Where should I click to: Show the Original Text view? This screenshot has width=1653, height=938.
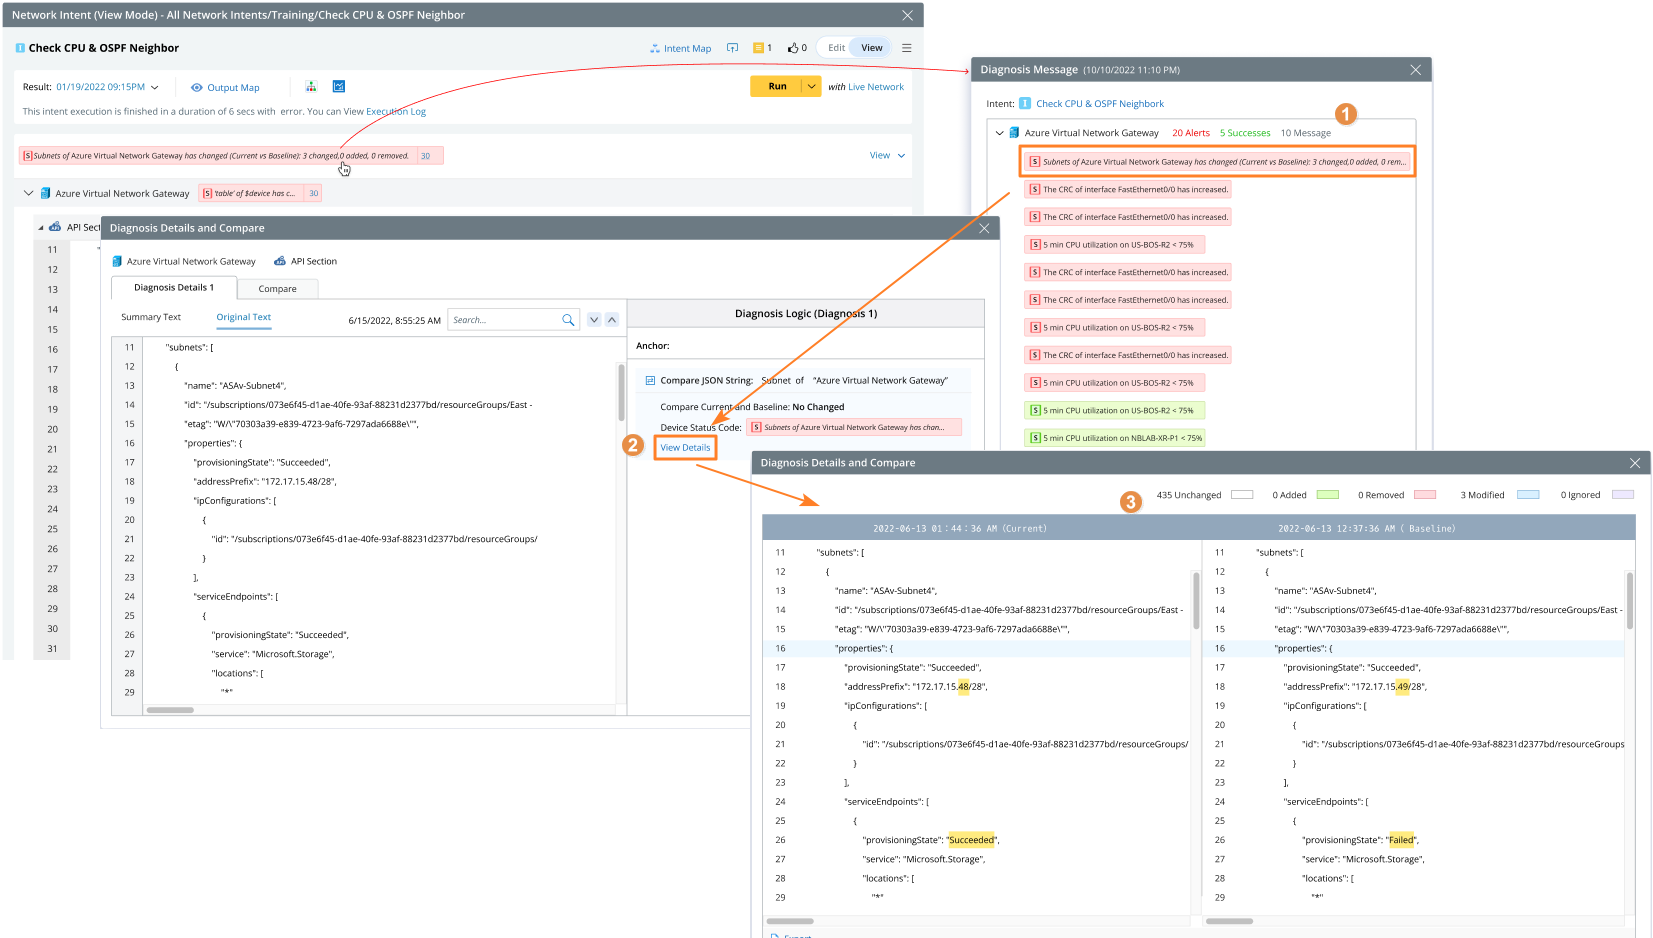point(244,317)
